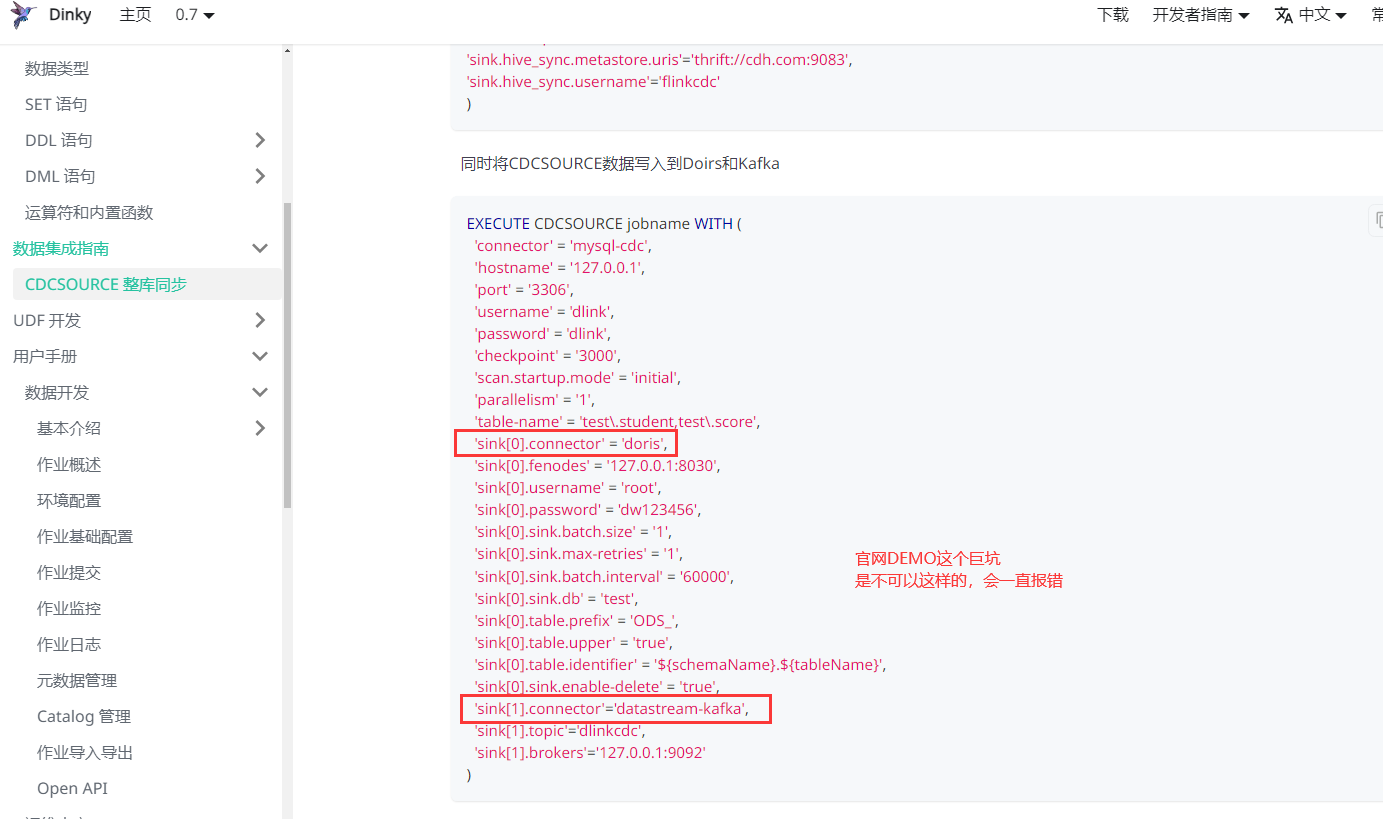
Task: Click the 'sink[0].table.identifier' code line
Action: pyautogui.click(x=681, y=664)
